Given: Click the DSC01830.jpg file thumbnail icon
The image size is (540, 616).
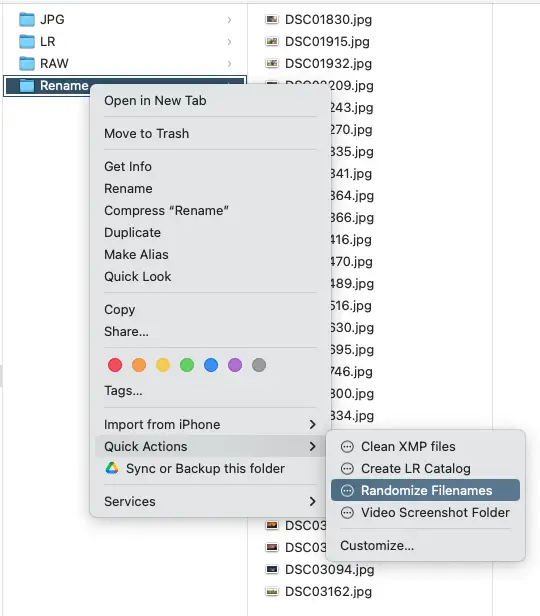Looking at the screenshot, I should click(x=272, y=19).
